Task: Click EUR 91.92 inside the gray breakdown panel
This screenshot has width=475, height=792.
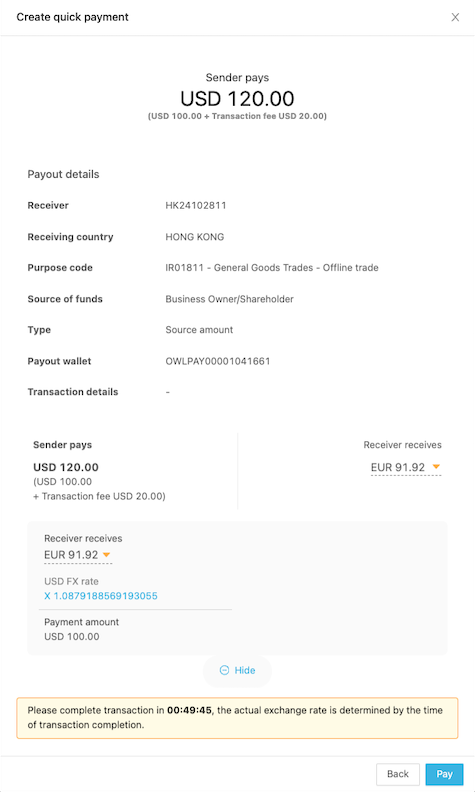Action: (x=71, y=555)
